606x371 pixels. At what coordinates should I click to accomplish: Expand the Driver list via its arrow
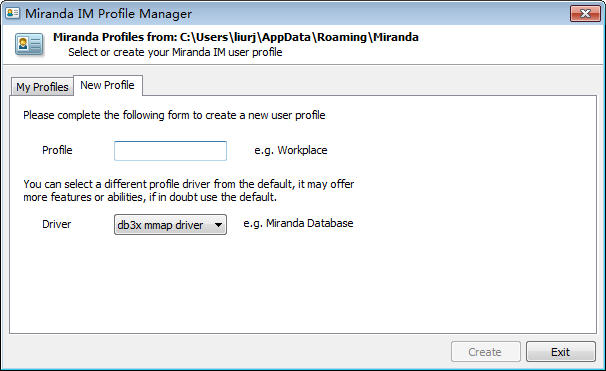pos(218,225)
